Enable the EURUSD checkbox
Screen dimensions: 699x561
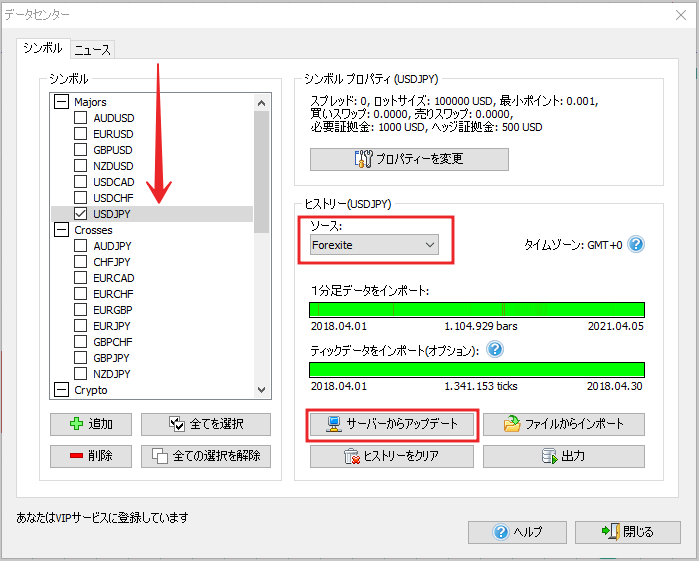pyautogui.click(x=80, y=134)
